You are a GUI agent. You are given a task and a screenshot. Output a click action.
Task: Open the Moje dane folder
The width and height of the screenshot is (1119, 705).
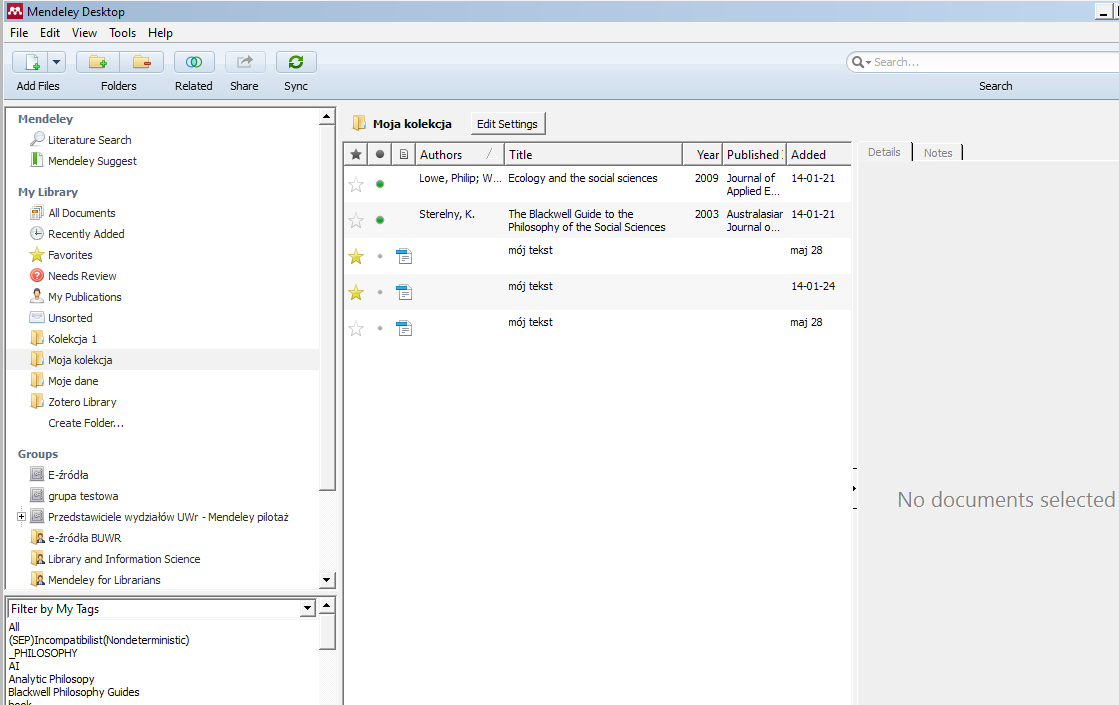pos(73,381)
